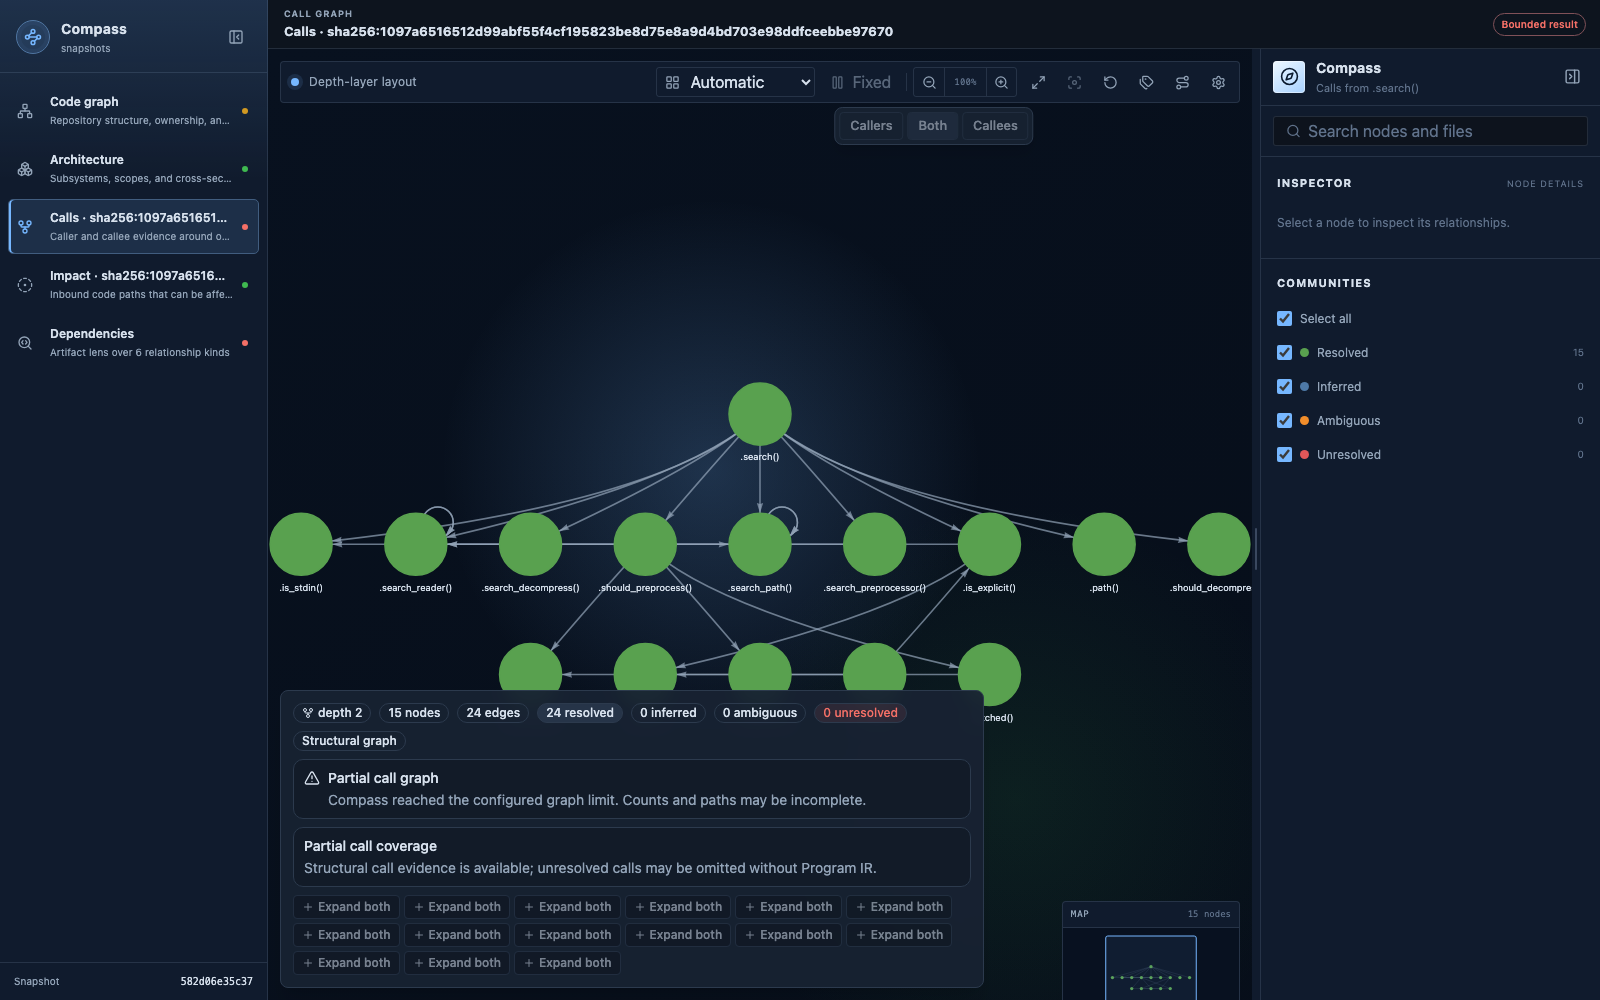Uncheck the Resolved community checkbox
The image size is (1600, 1000).
pos(1284,352)
